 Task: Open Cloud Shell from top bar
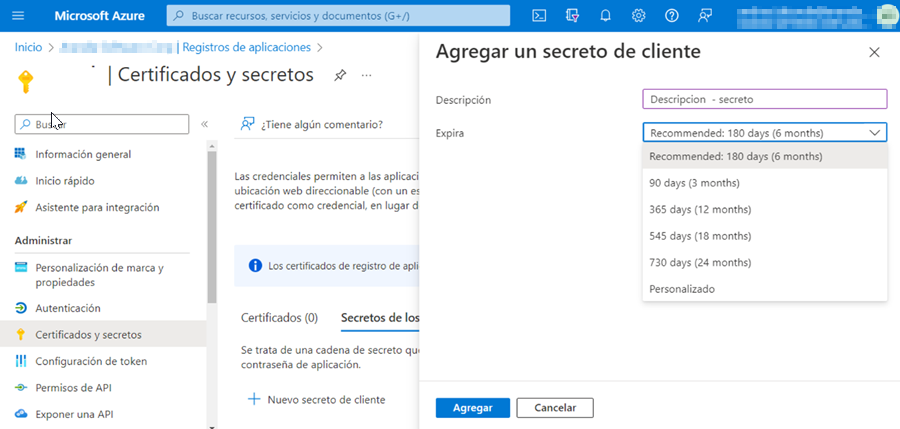539,15
